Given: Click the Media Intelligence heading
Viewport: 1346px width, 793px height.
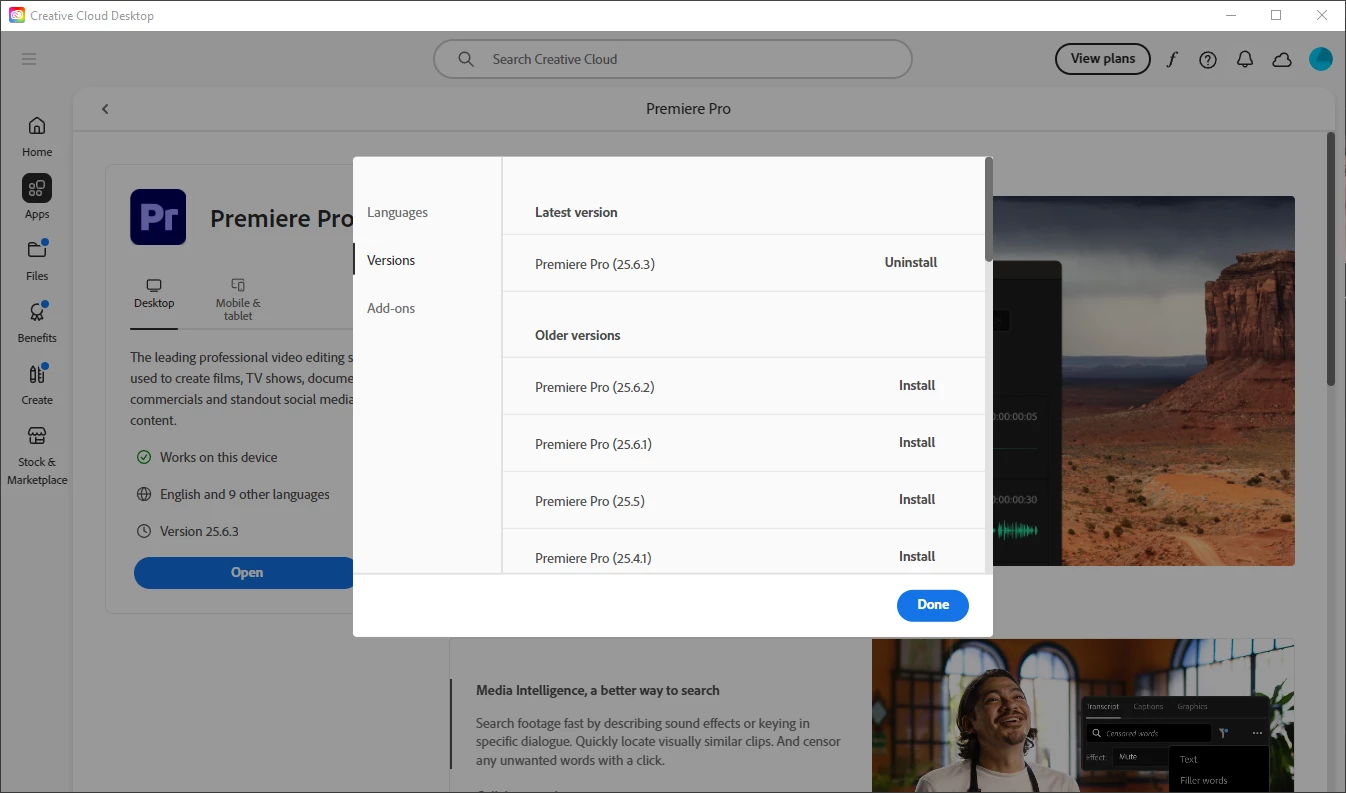Looking at the screenshot, I should click(x=598, y=691).
